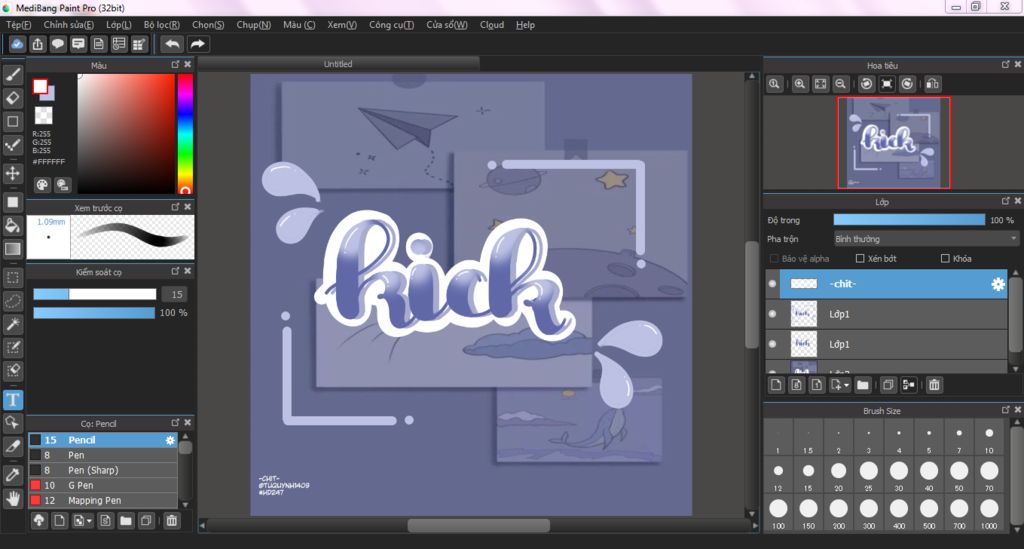This screenshot has height=549, width=1024.
Task: Click the export share icon in toolbar
Action: coord(38,44)
